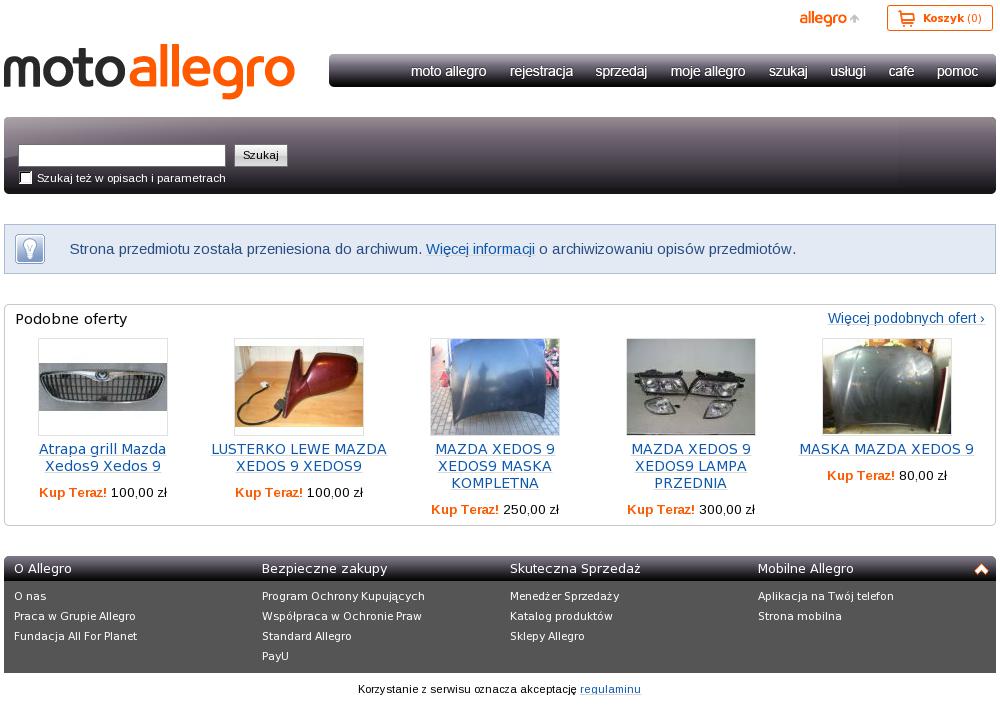The width and height of the screenshot is (1000, 709).
Task: Click the shopping cart icon in Koszyk
Action: pyautogui.click(x=906, y=18)
